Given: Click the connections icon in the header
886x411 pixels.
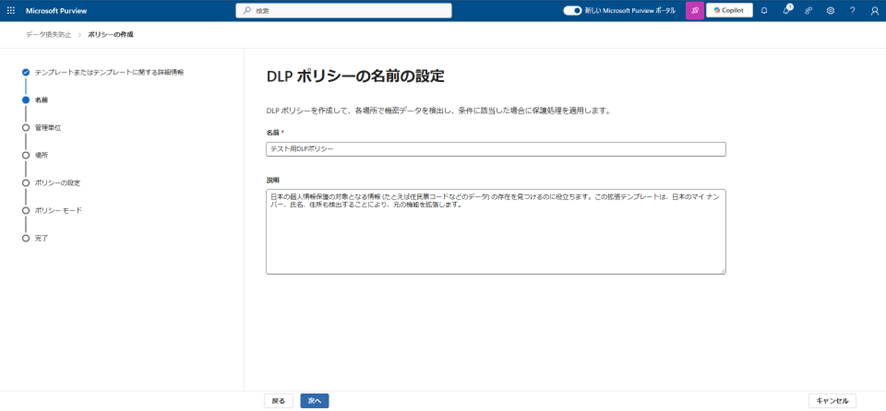Looking at the screenshot, I should [x=808, y=11].
